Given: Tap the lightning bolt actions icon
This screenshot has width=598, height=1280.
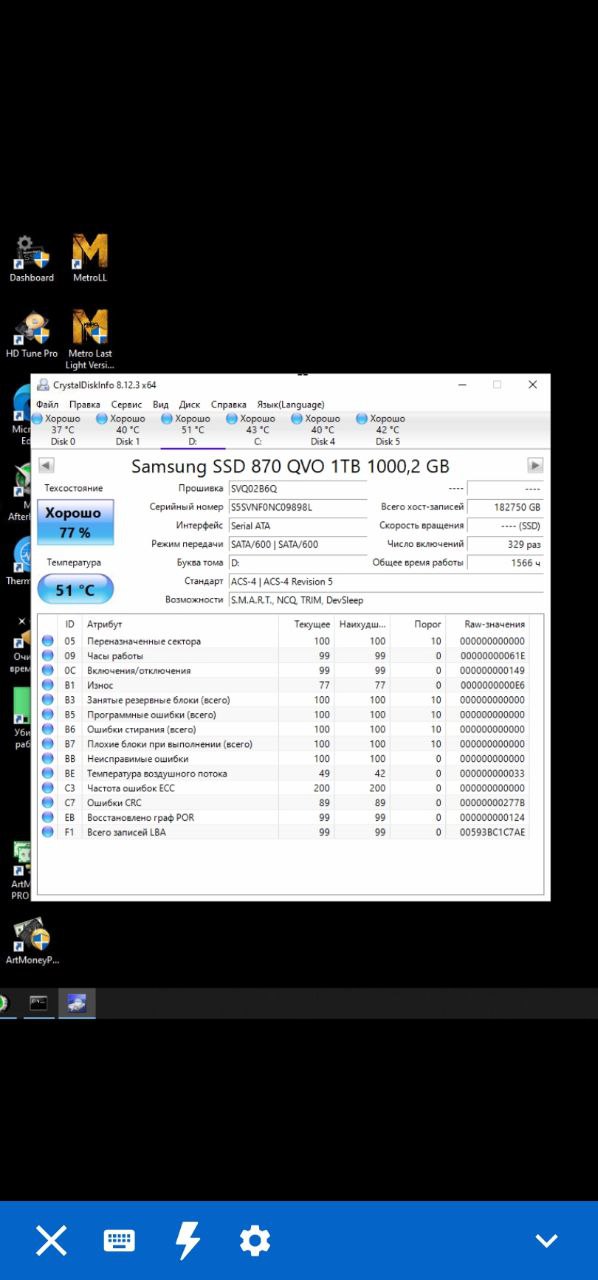Looking at the screenshot, I should (187, 1241).
